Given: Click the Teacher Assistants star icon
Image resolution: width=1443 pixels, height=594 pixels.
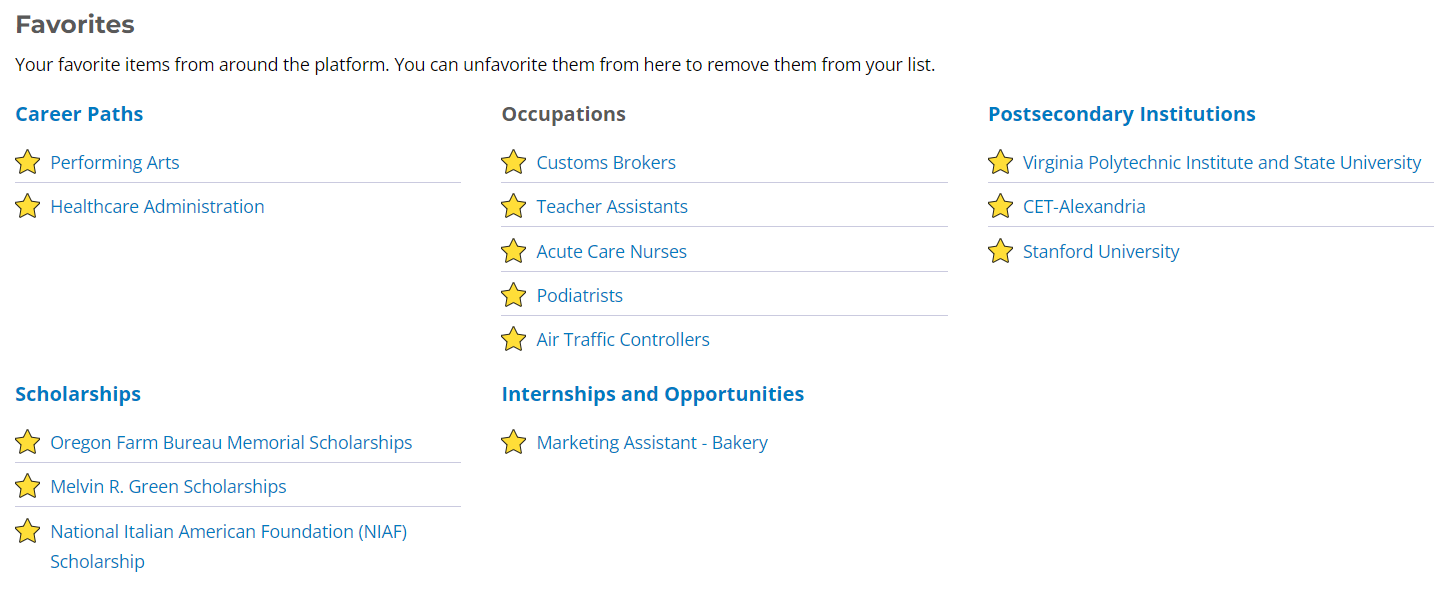Looking at the screenshot, I should click(513, 206).
